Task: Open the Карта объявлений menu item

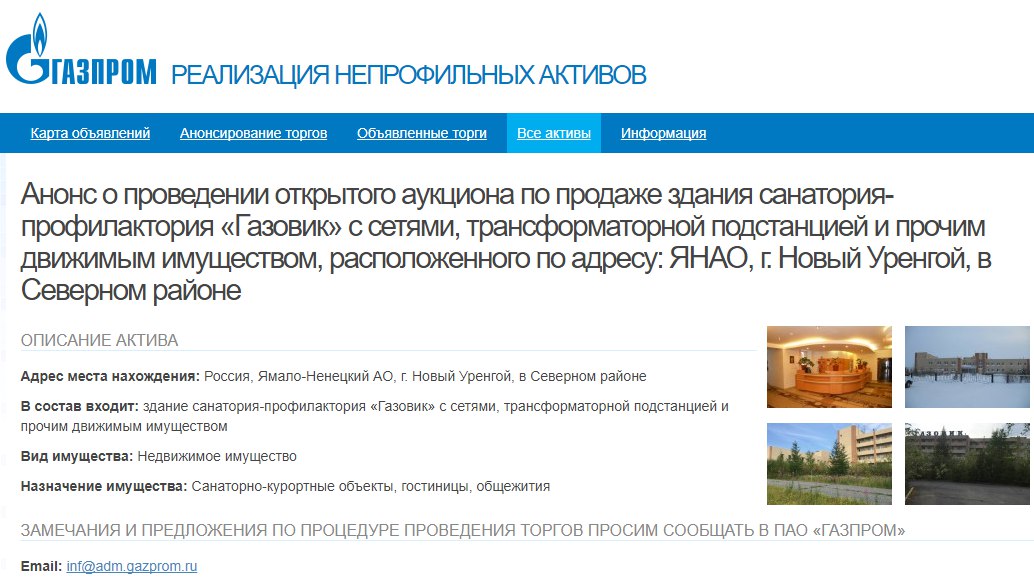Action: [x=90, y=133]
